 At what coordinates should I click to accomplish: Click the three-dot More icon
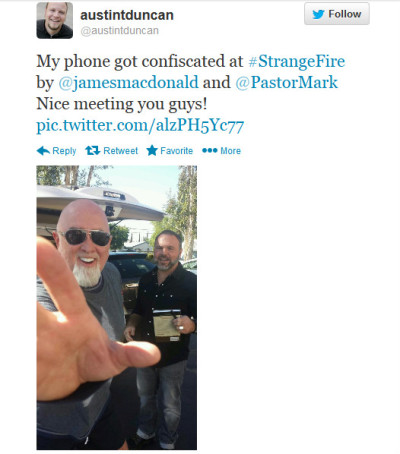(210, 151)
